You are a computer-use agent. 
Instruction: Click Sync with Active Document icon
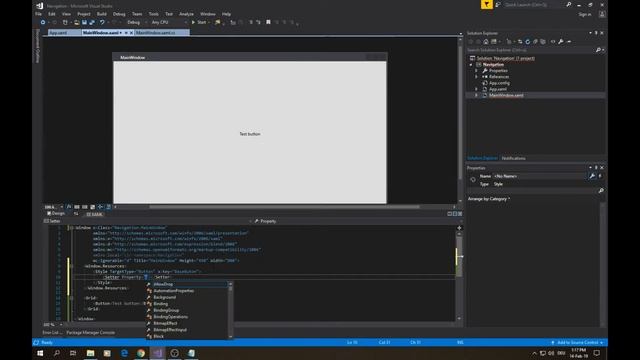(x=520, y=42)
